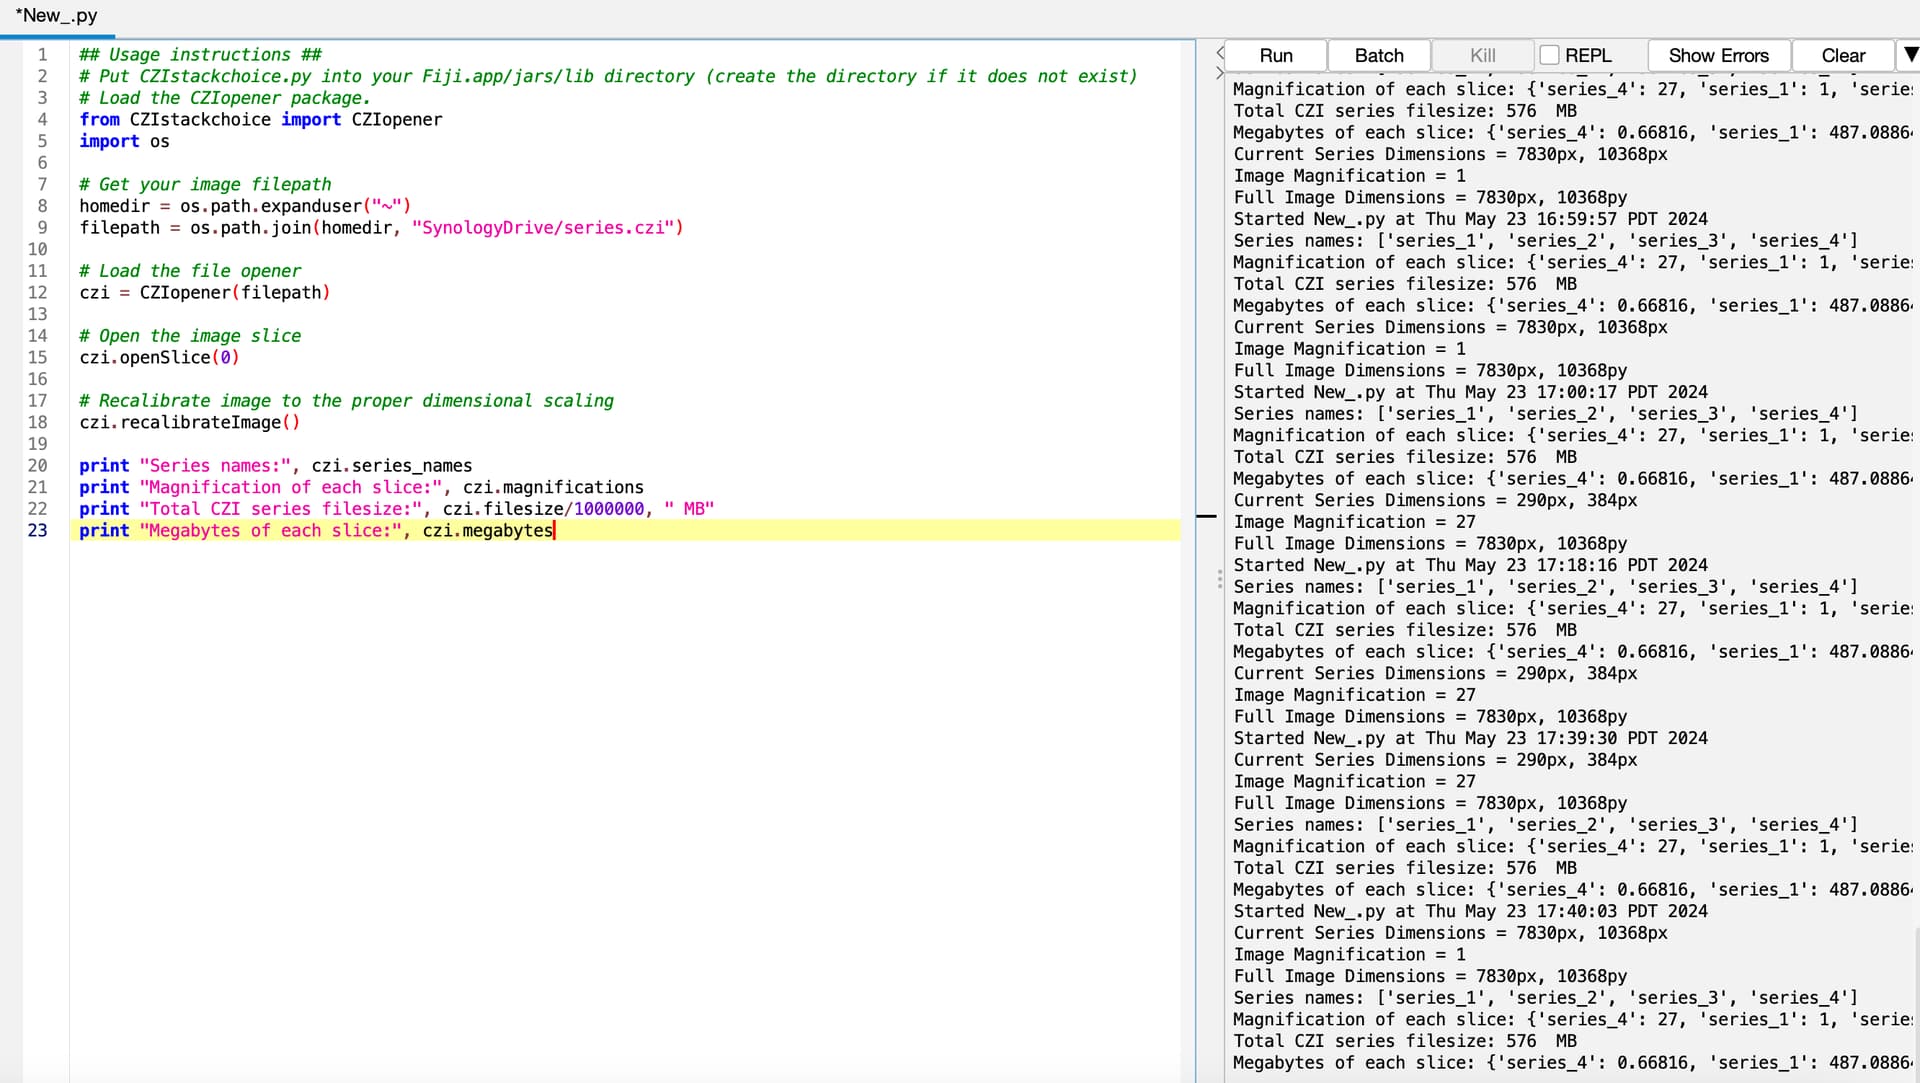Click the output line 'Started New_.py at ... 17:39:30'

point(1470,738)
